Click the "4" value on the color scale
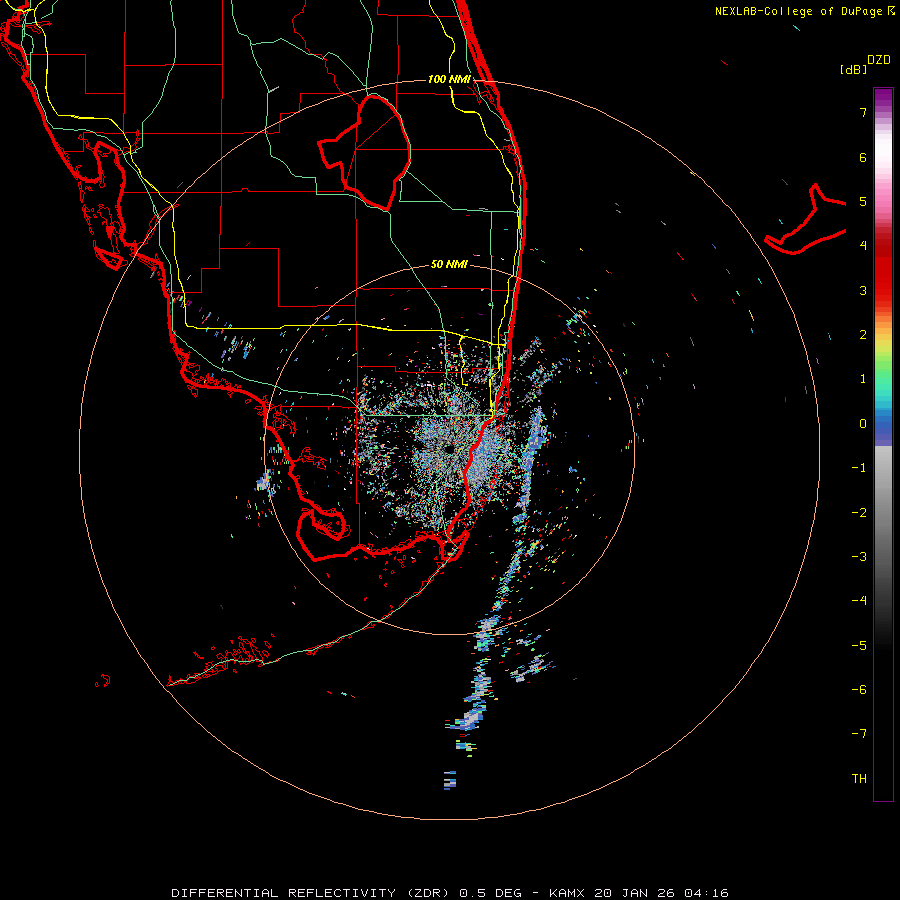 (x=863, y=246)
